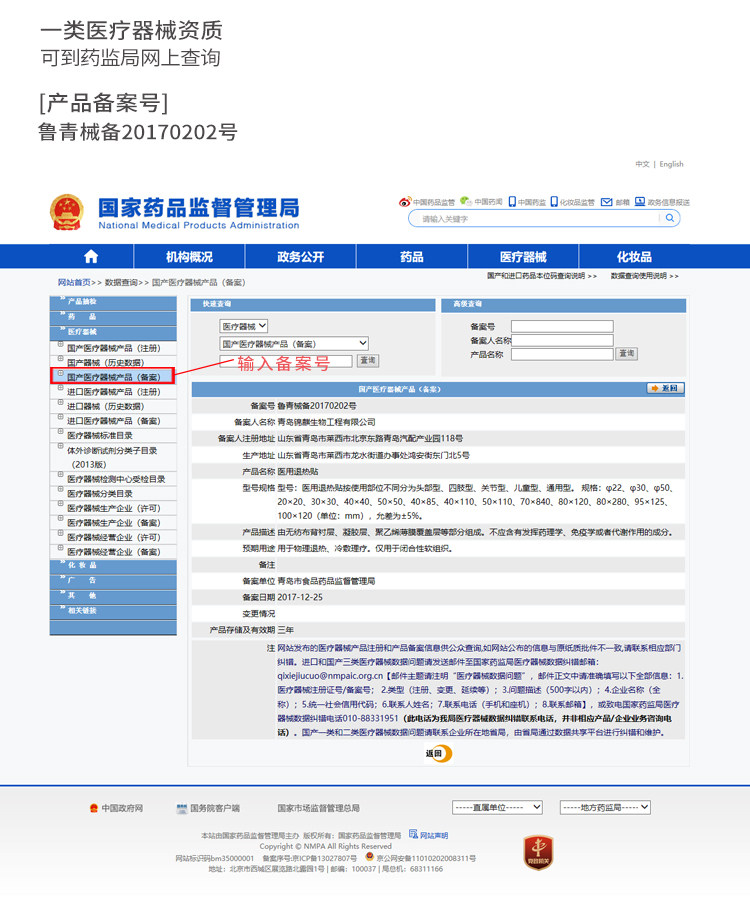The image size is (750, 900).
Task: Open the 相关链接 sidebar section
Action: coord(113,611)
